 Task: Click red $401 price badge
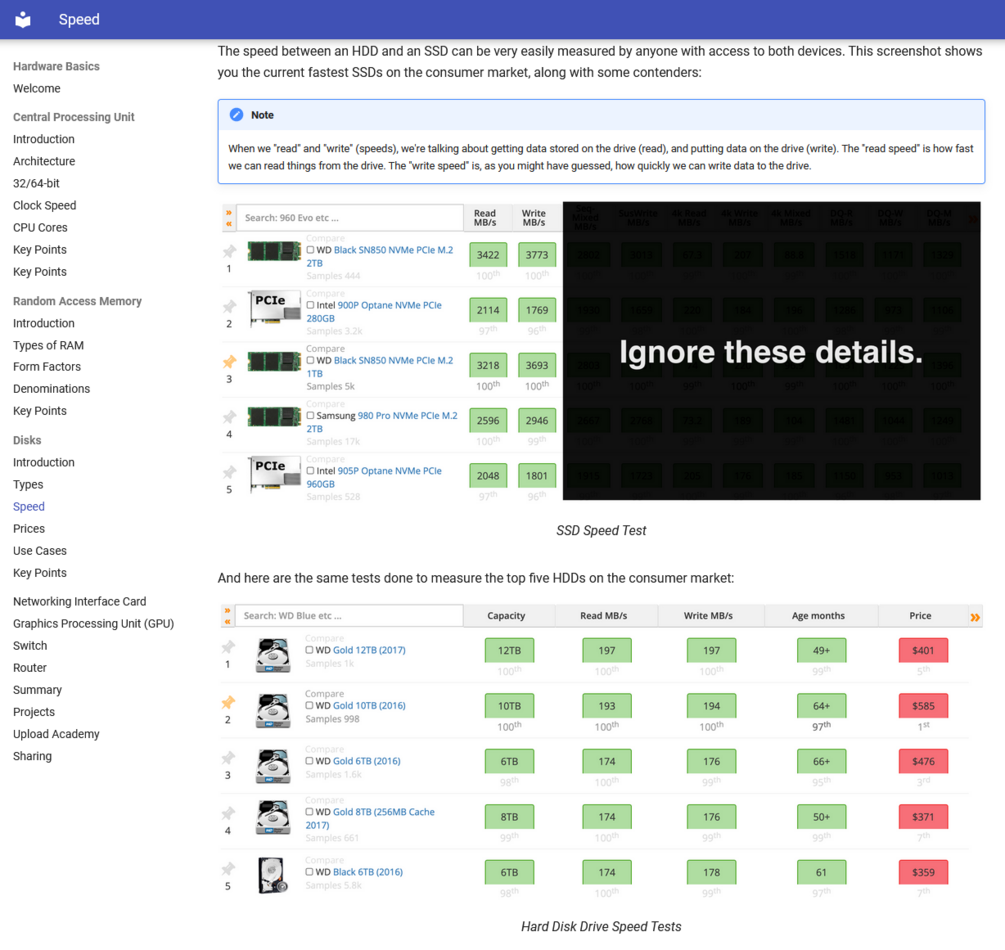point(923,650)
